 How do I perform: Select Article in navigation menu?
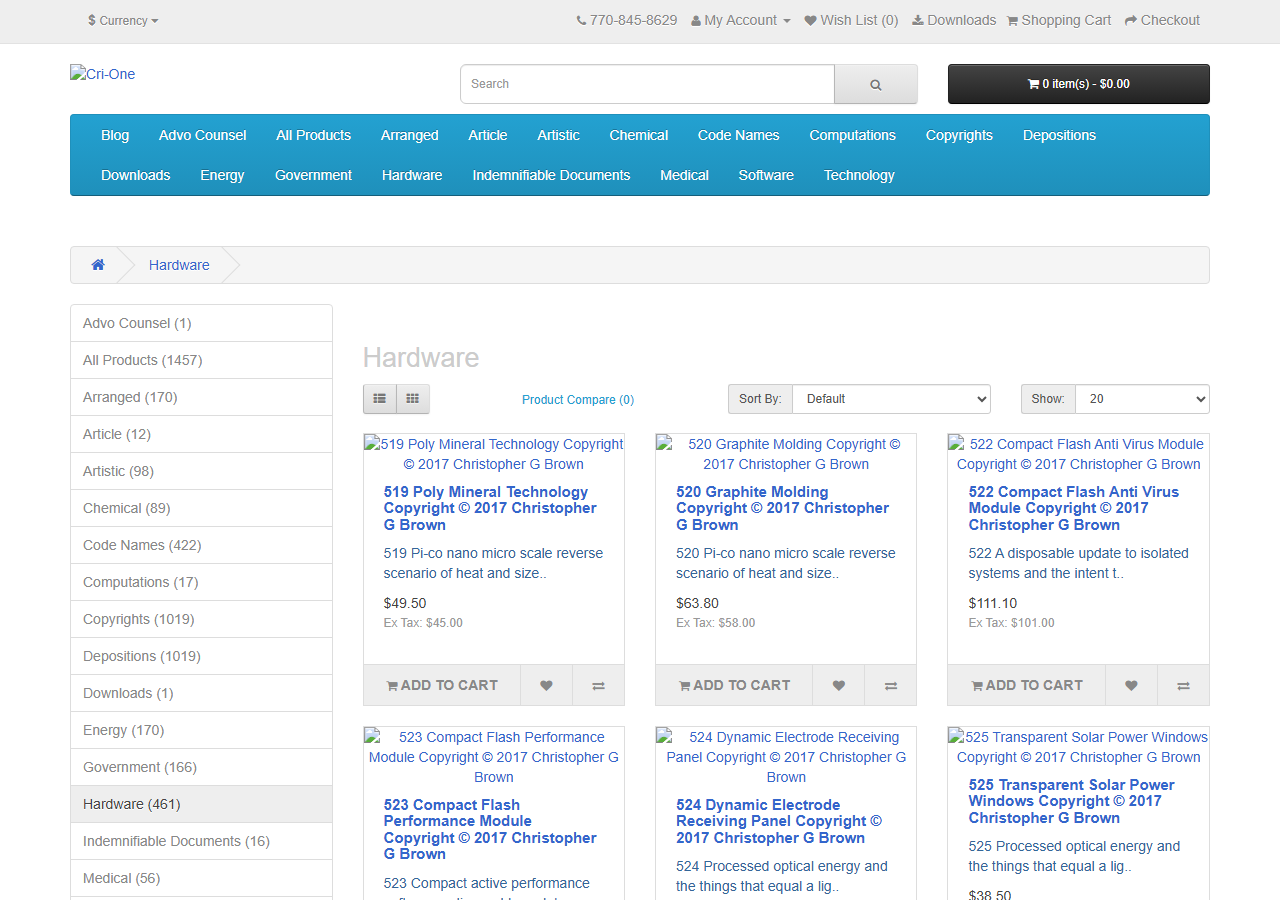[488, 135]
